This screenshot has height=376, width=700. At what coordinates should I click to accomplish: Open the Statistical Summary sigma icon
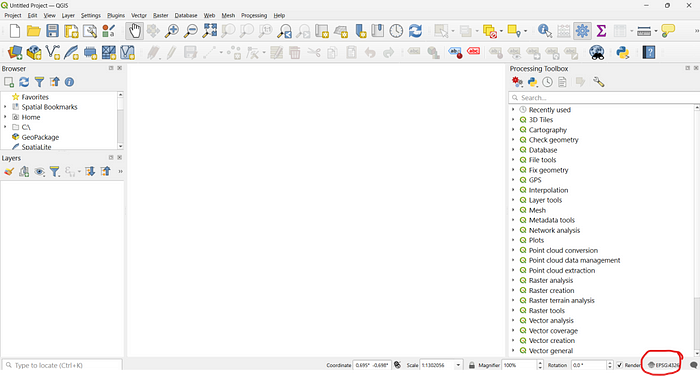pyautogui.click(x=601, y=31)
